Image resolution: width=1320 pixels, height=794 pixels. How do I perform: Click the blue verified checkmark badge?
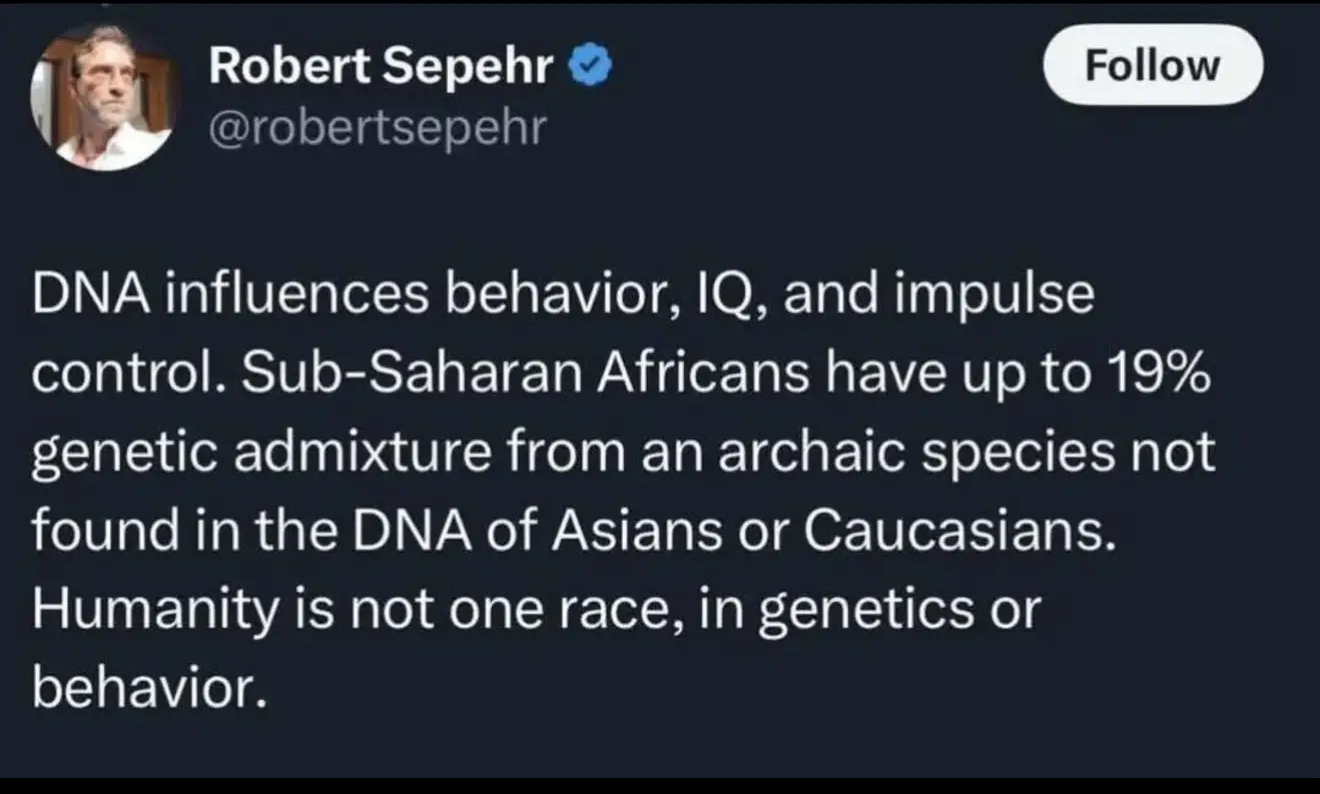click(591, 67)
